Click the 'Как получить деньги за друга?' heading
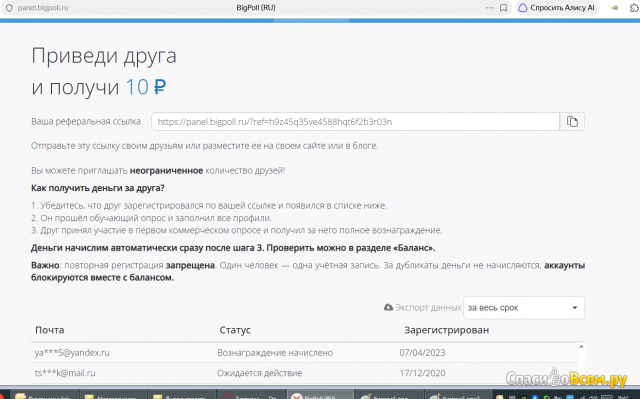Viewport: 640px width, 399px height. [98, 188]
